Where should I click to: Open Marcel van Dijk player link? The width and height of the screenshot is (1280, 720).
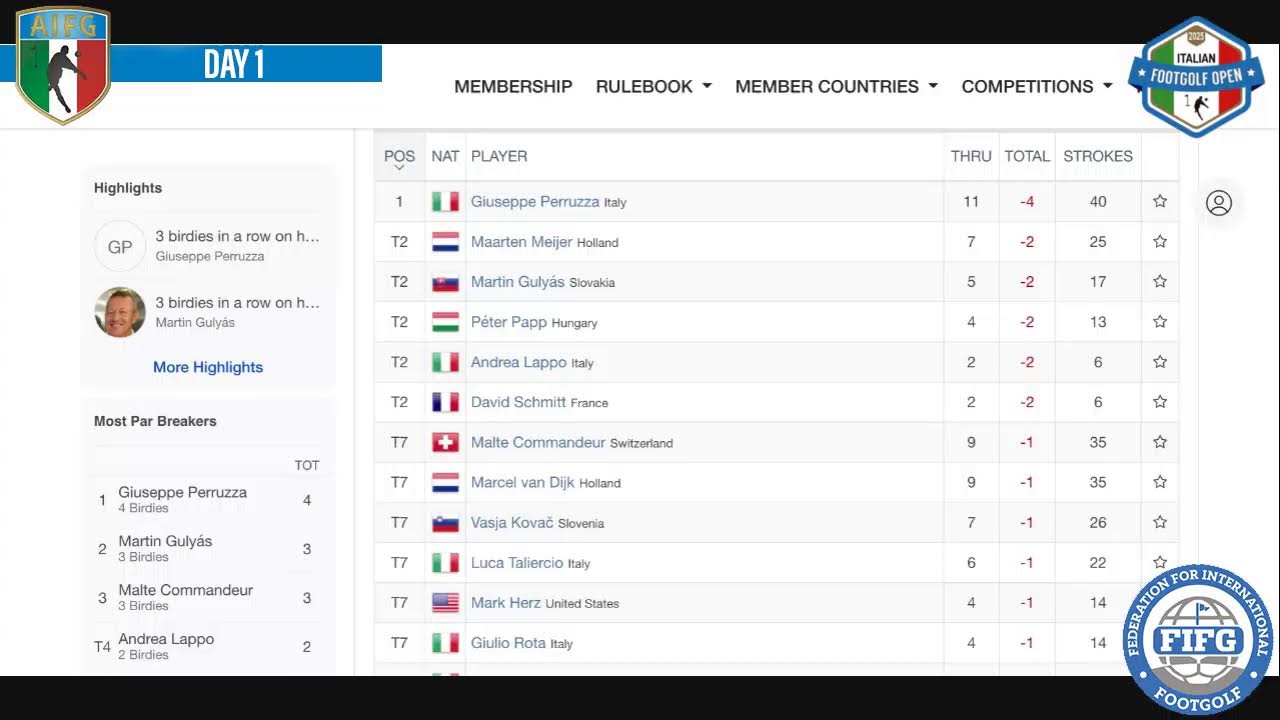click(x=523, y=482)
